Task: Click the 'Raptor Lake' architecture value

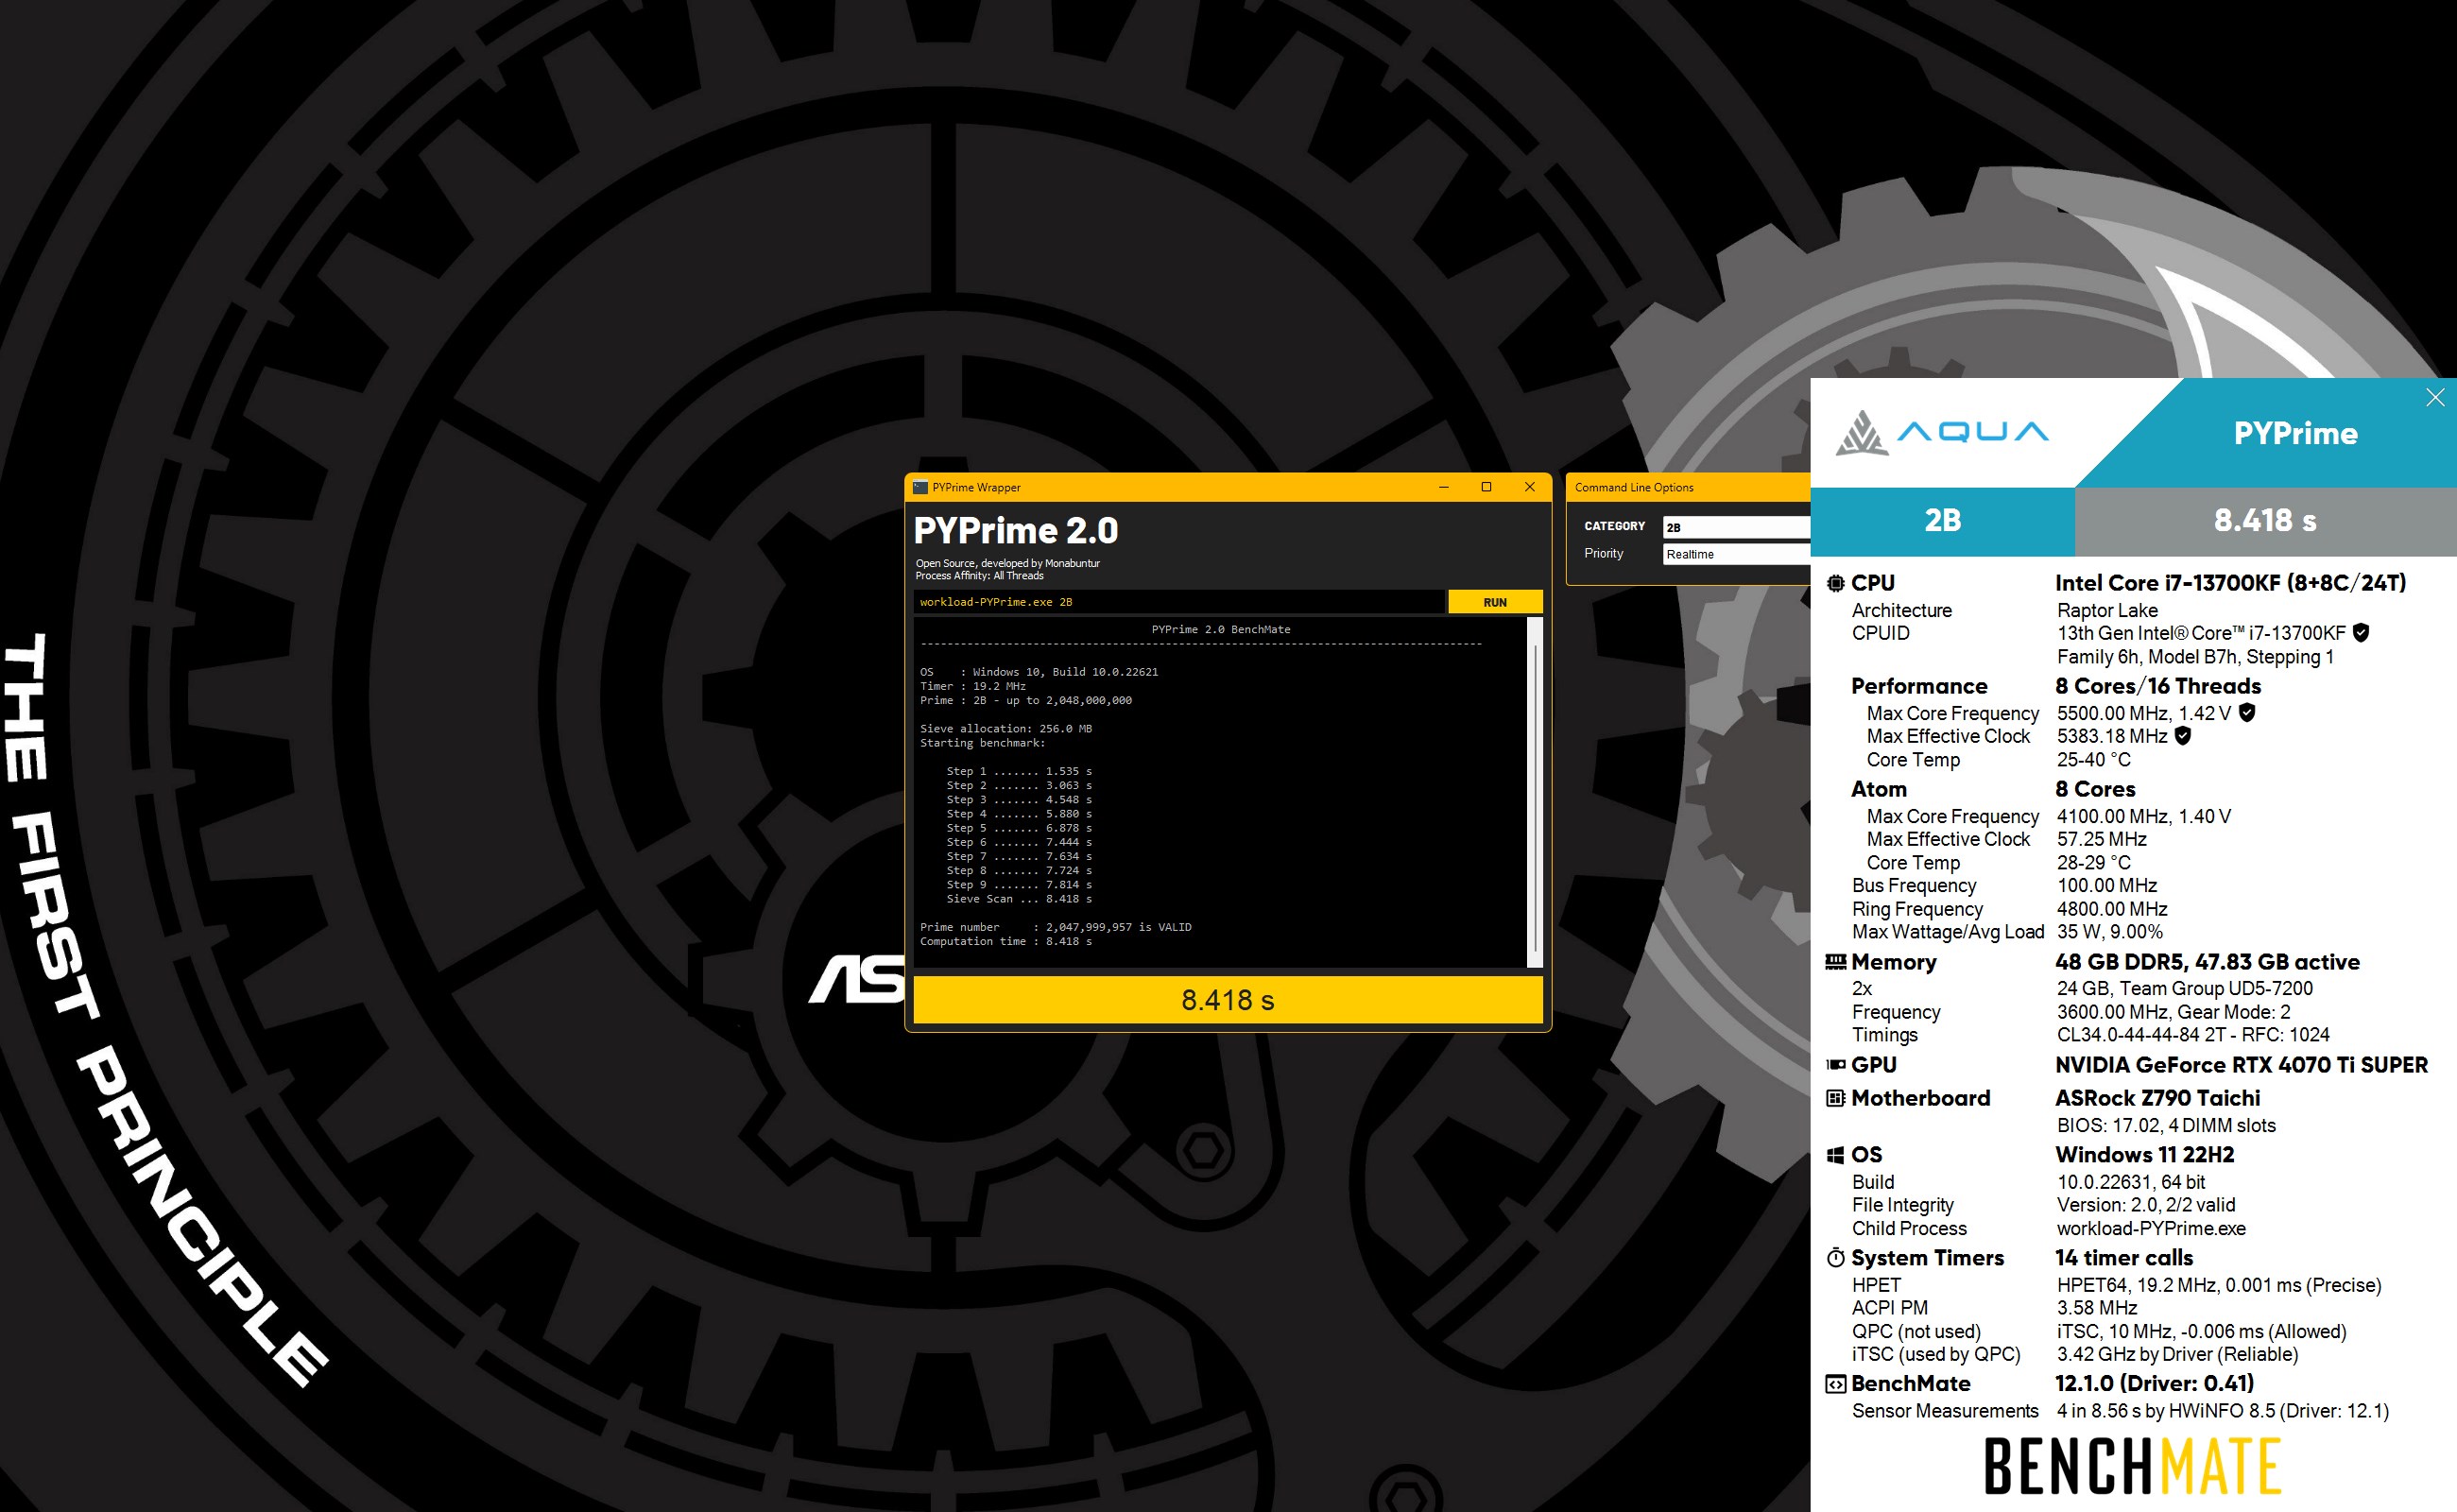Action: click(2107, 610)
